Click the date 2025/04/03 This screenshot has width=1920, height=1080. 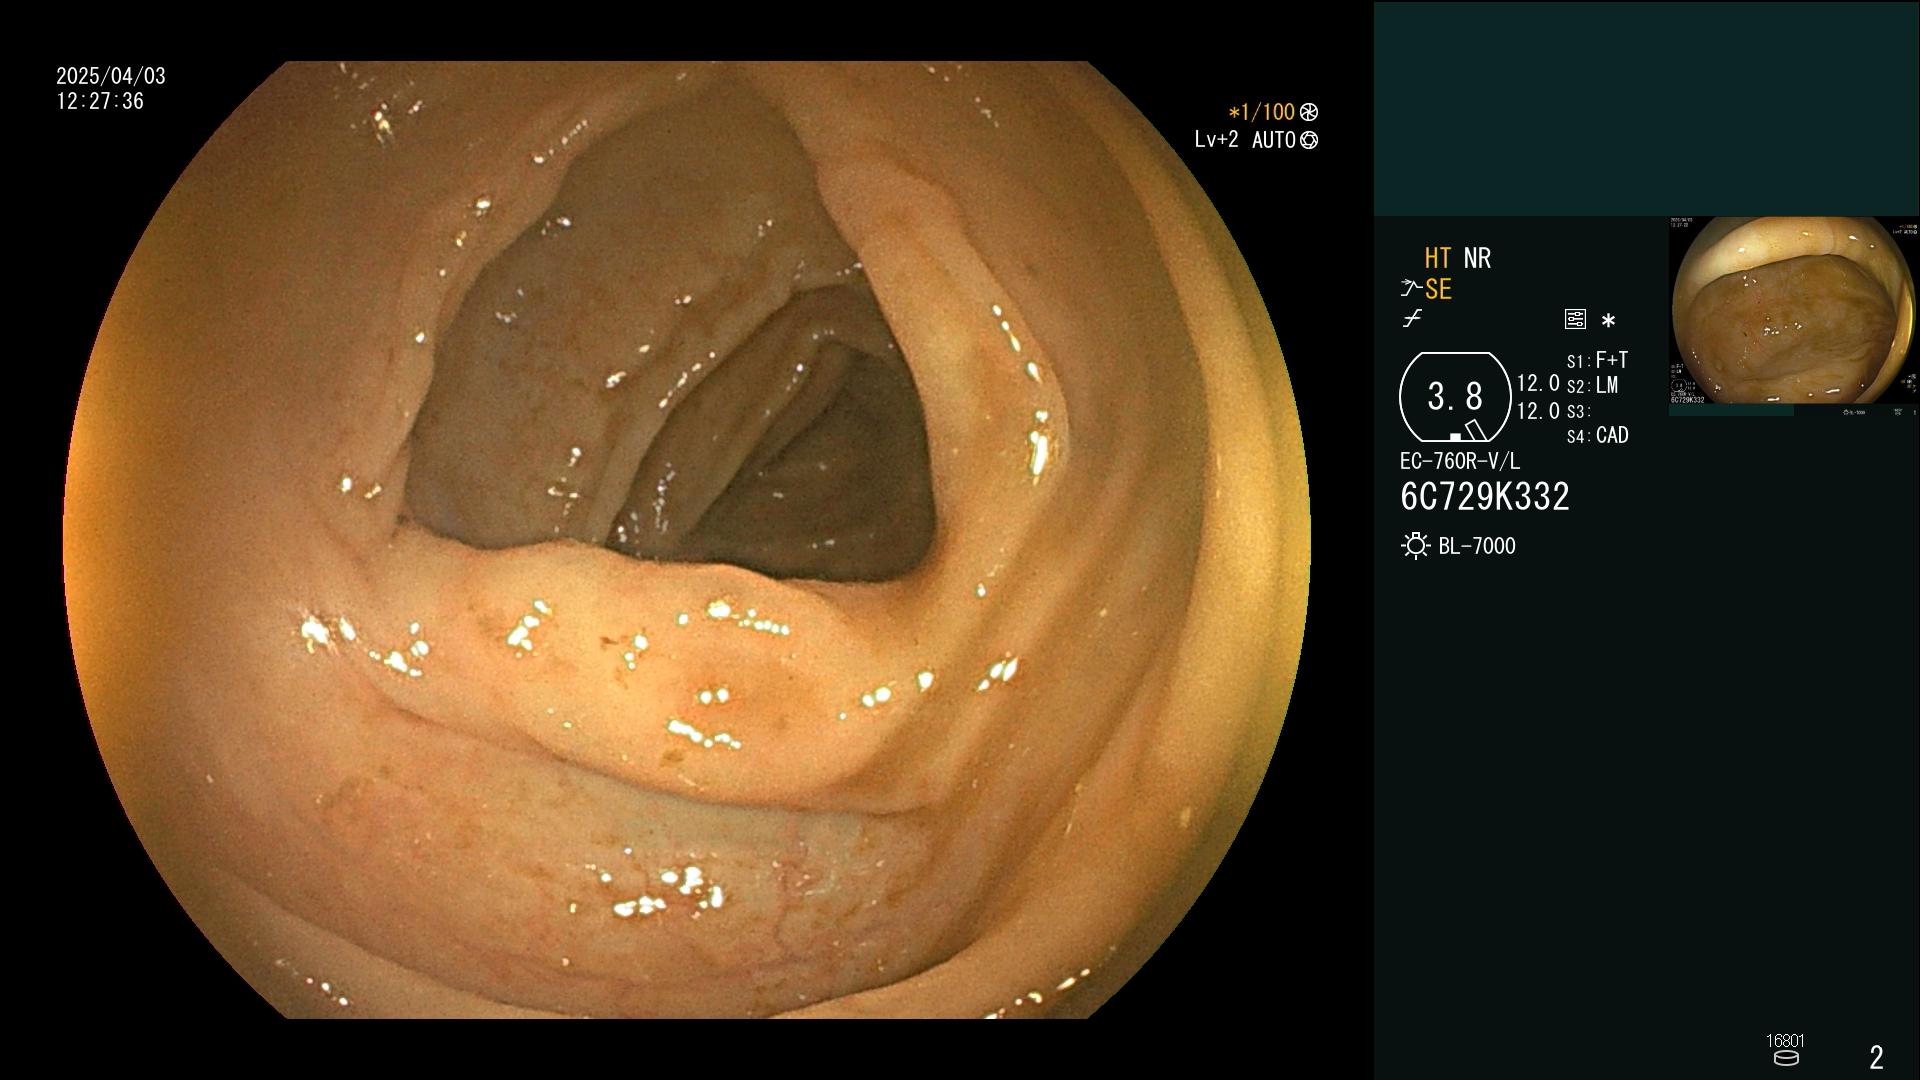(111, 77)
